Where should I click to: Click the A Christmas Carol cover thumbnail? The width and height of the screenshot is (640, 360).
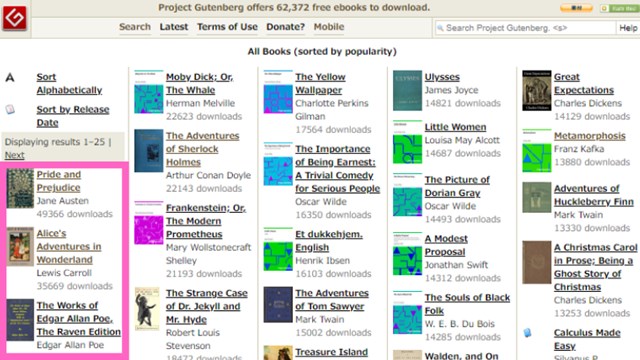point(537,262)
